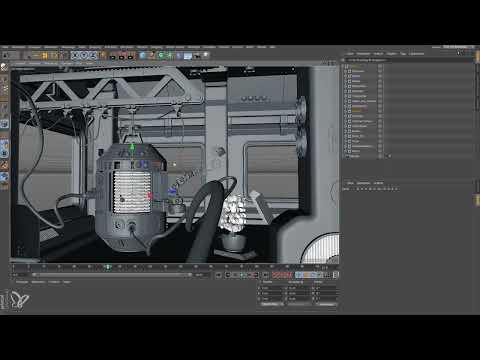Click the preview range slider right handle
480x360 pixels.
pyautogui.click(x=190, y=275)
